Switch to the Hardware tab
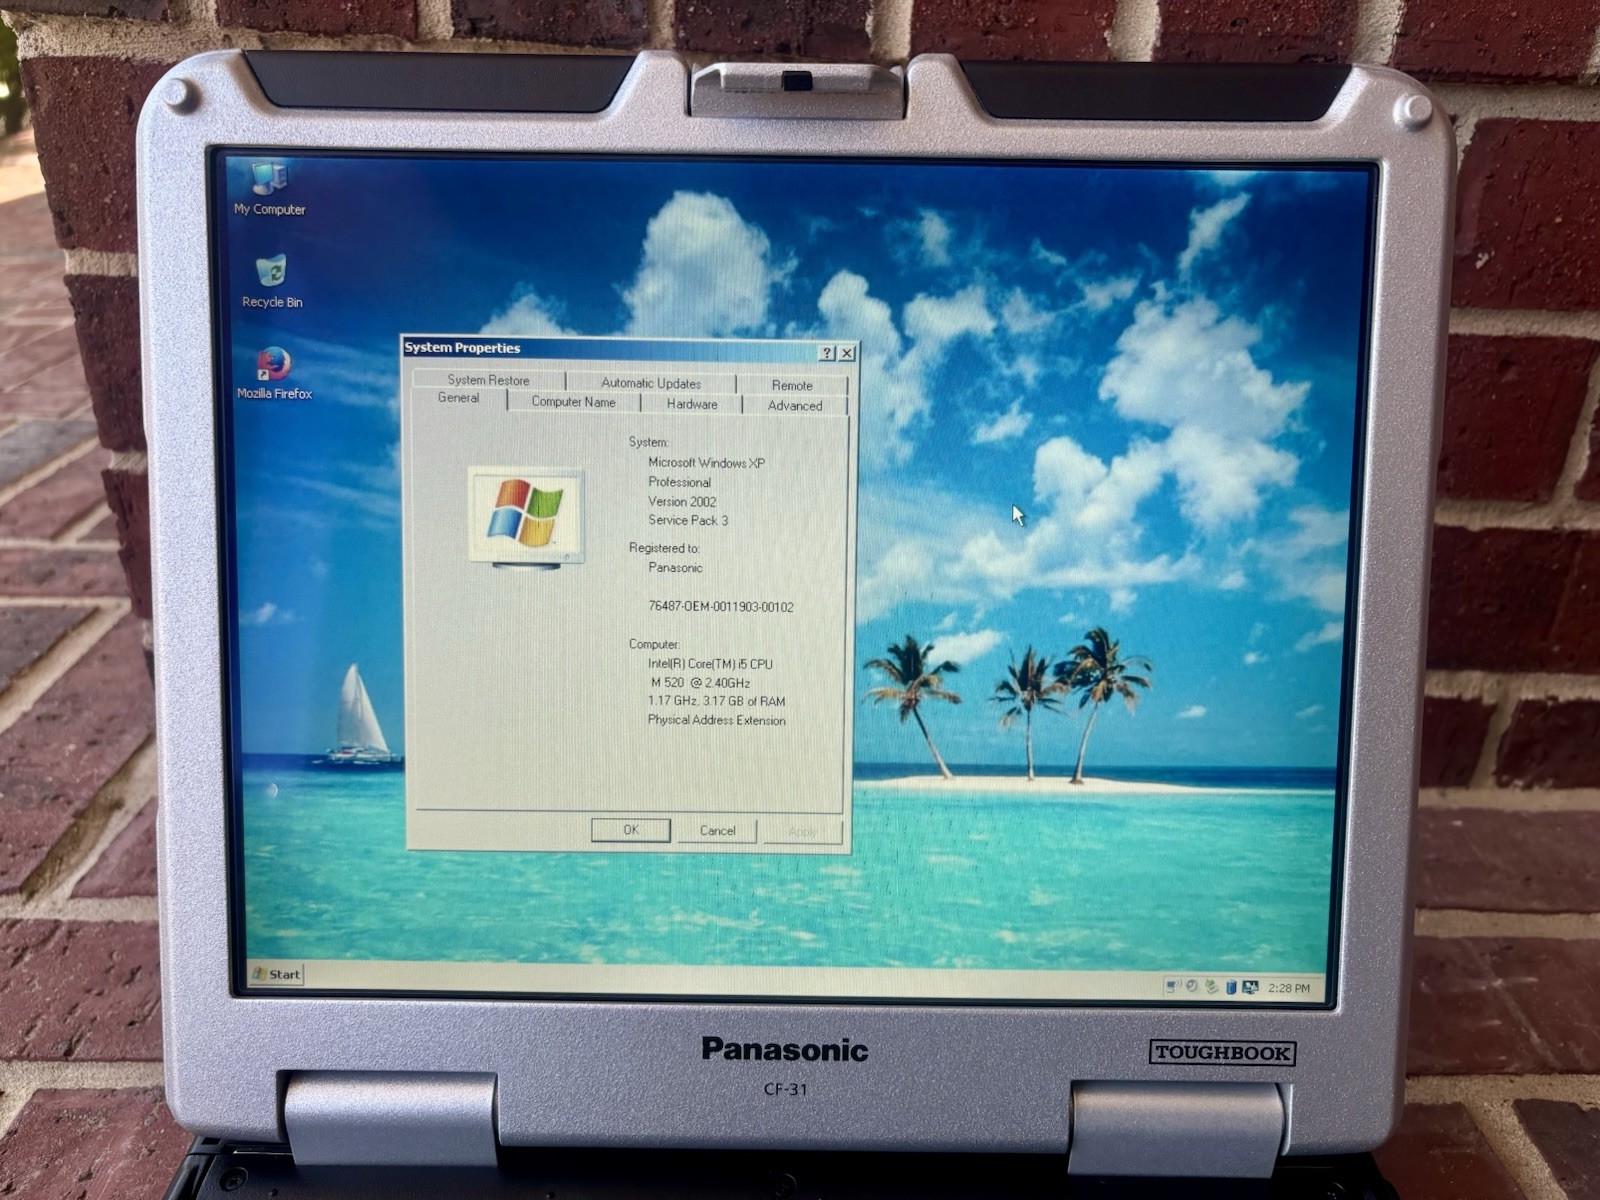Image resolution: width=1600 pixels, height=1200 pixels. tap(692, 404)
